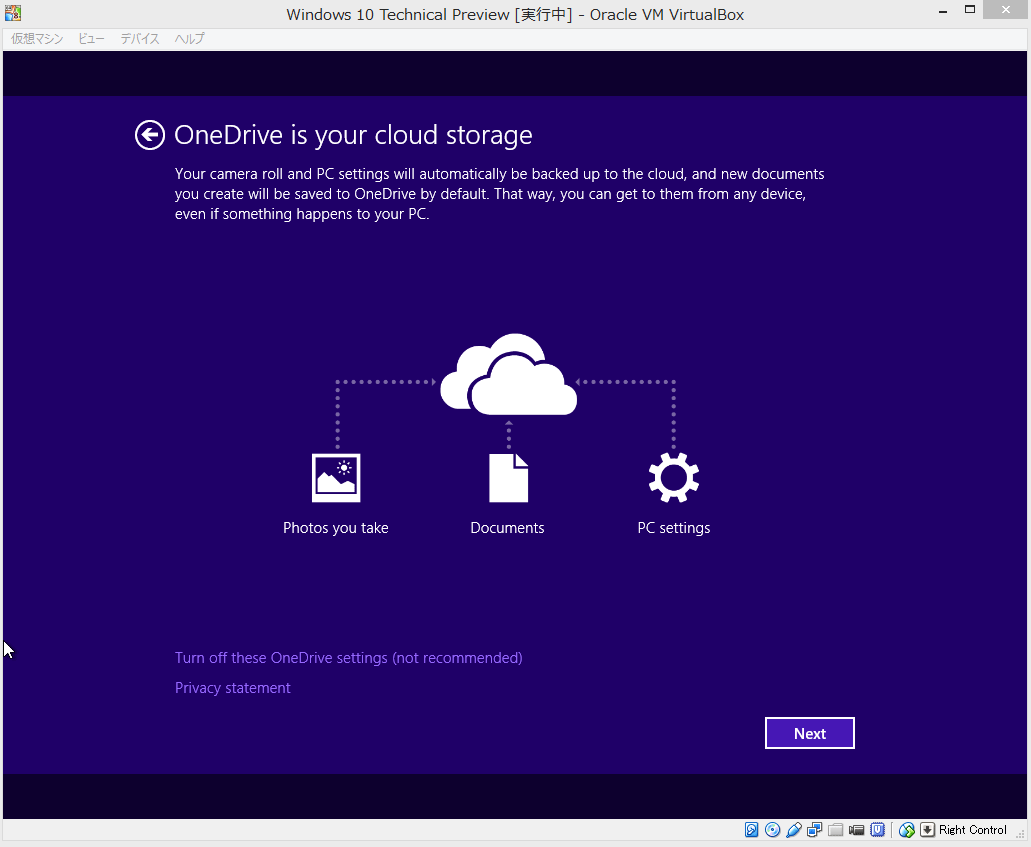
Task: Open the ビュー menu
Action: point(91,39)
